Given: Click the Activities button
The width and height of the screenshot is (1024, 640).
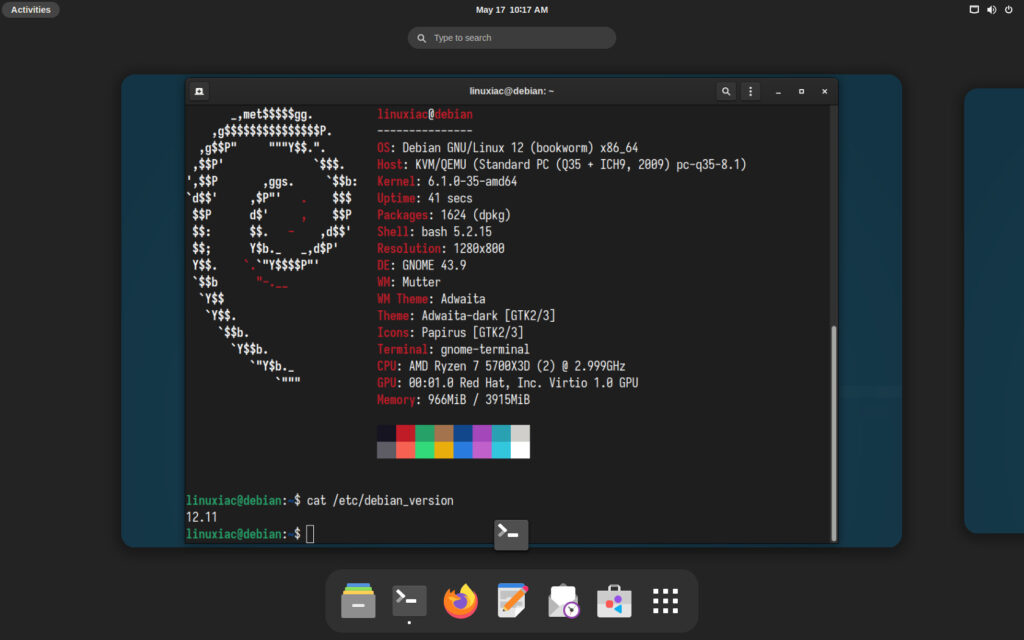Looking at the screenshot, I should (x=30, y=9).
